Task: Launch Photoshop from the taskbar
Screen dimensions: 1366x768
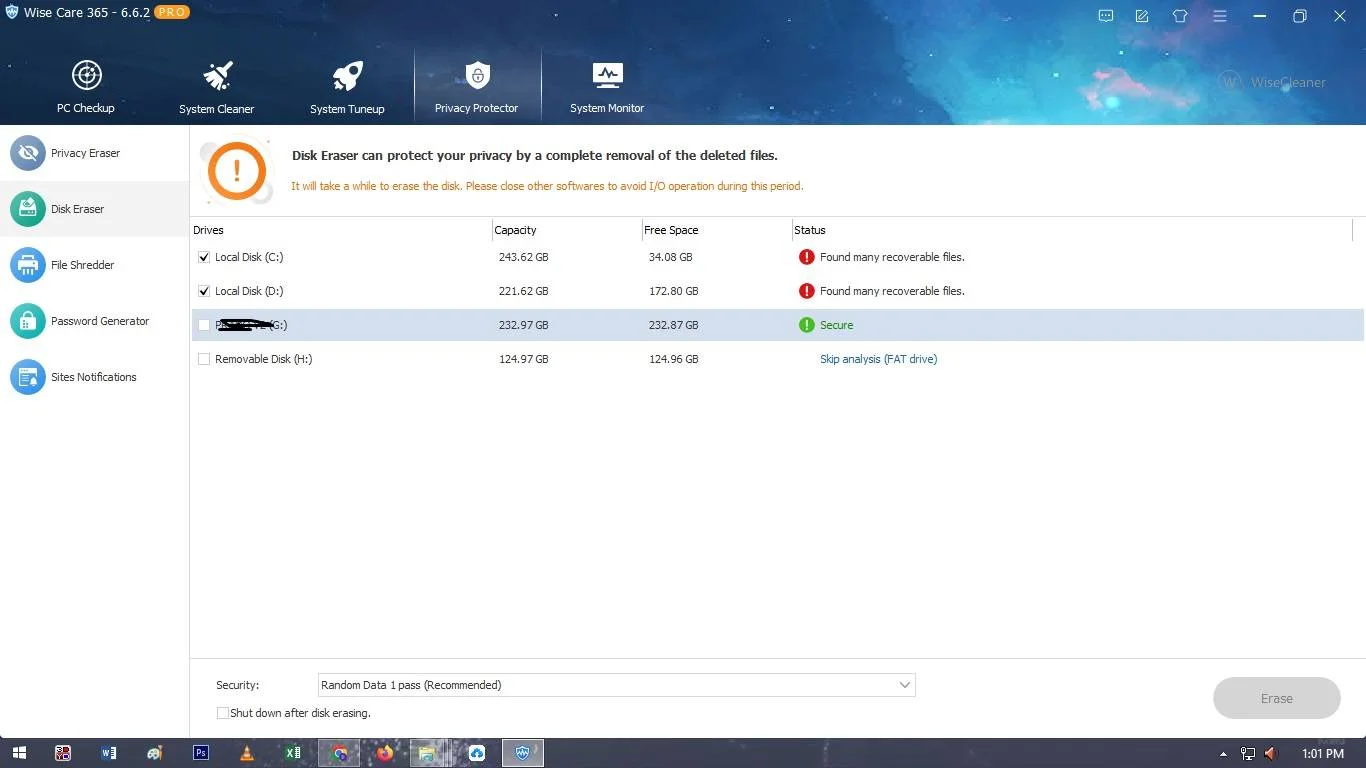Action: (201, 753)
